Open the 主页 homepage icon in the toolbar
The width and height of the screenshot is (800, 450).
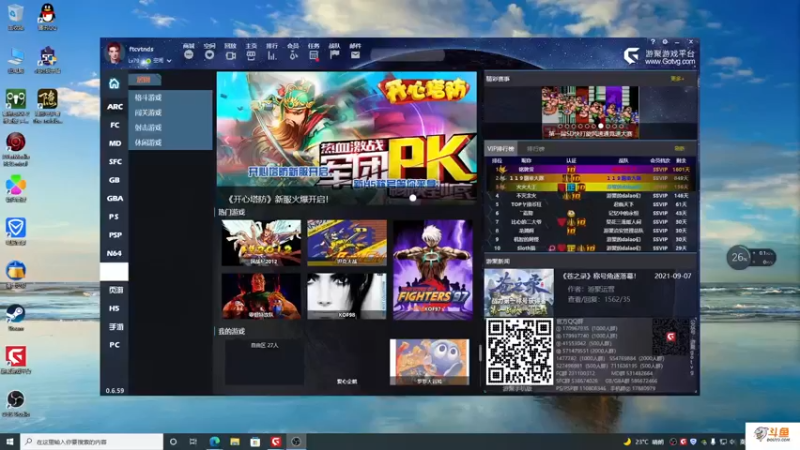[x=251, y=55]
